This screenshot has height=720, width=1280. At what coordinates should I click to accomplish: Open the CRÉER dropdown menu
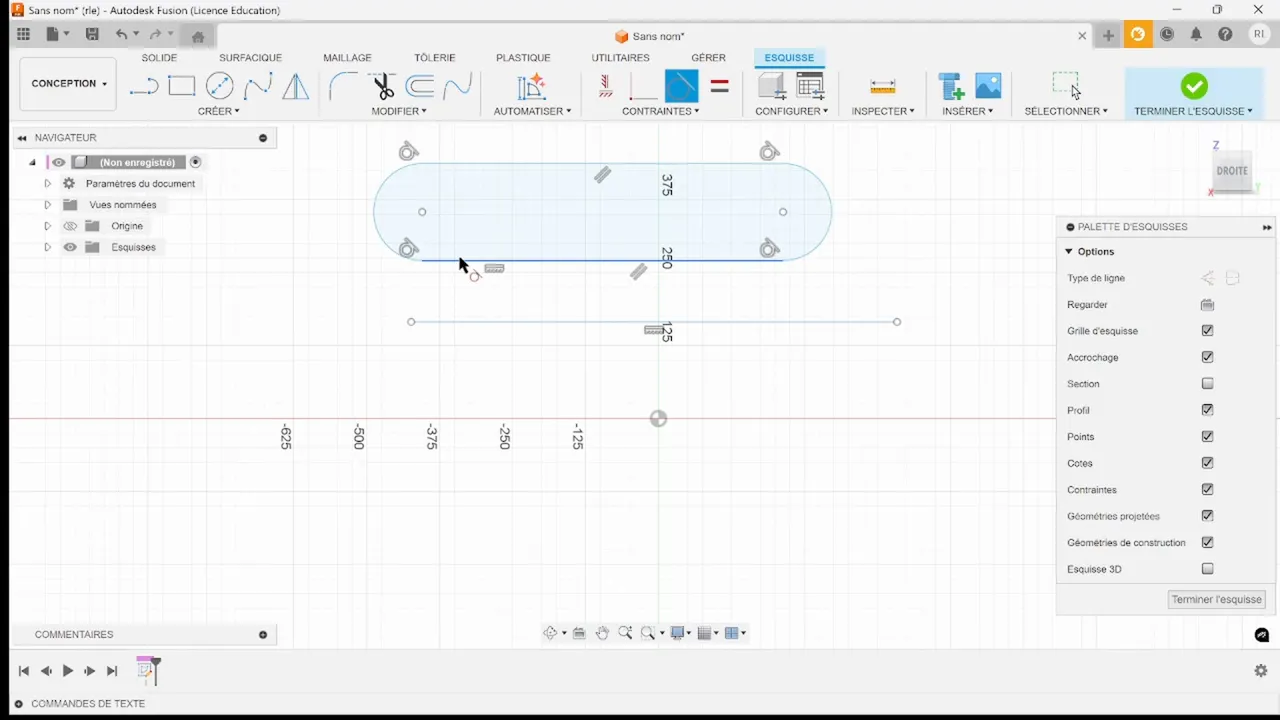pyautogui.click(x=218, y=111)
